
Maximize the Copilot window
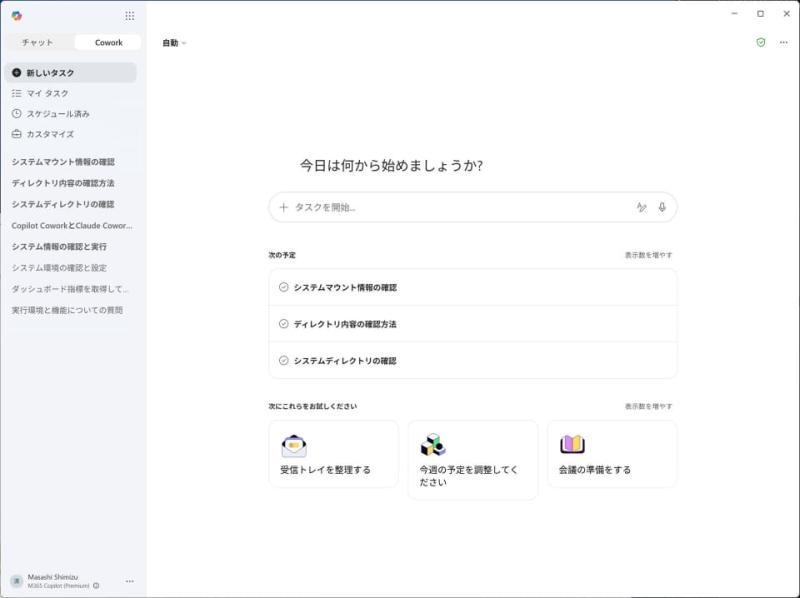761,14
